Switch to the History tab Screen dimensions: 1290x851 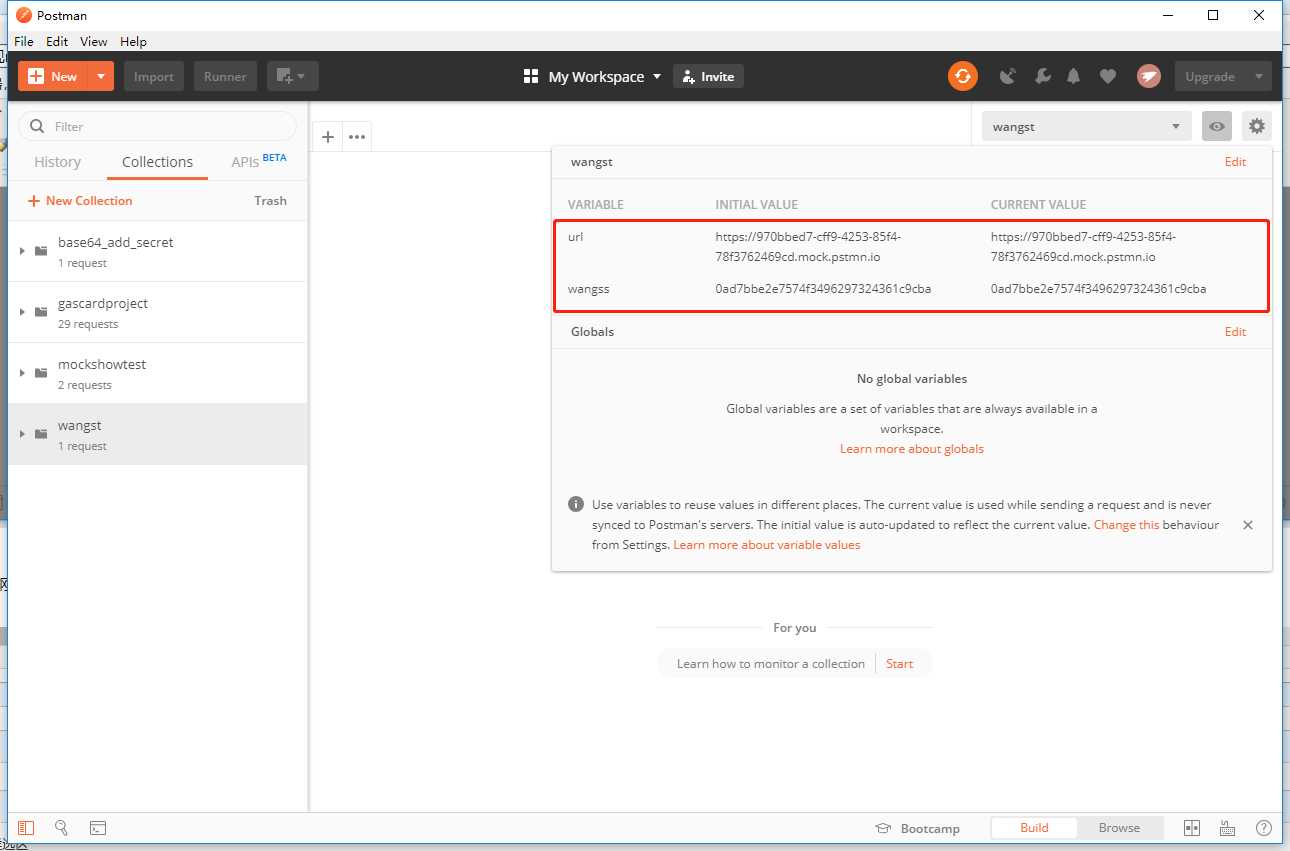tap(57, 162)
